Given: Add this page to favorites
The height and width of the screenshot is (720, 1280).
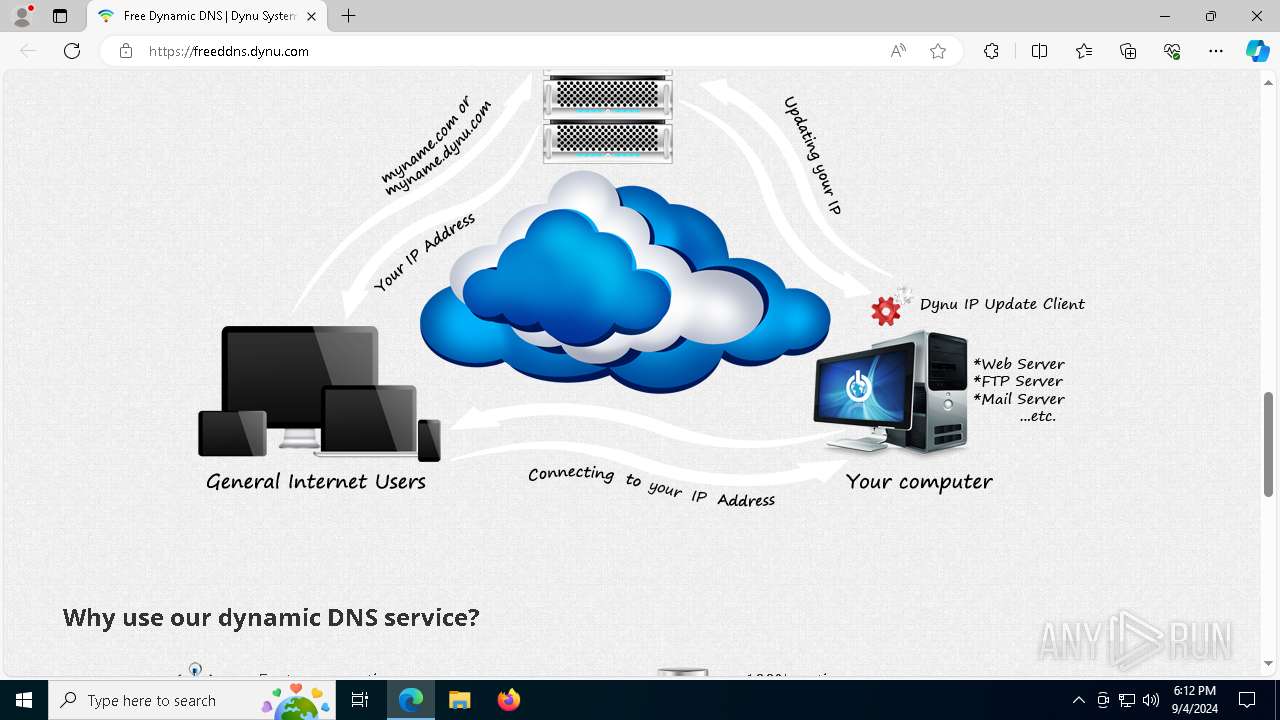Looking at the screenshot, I should point(938,51).
